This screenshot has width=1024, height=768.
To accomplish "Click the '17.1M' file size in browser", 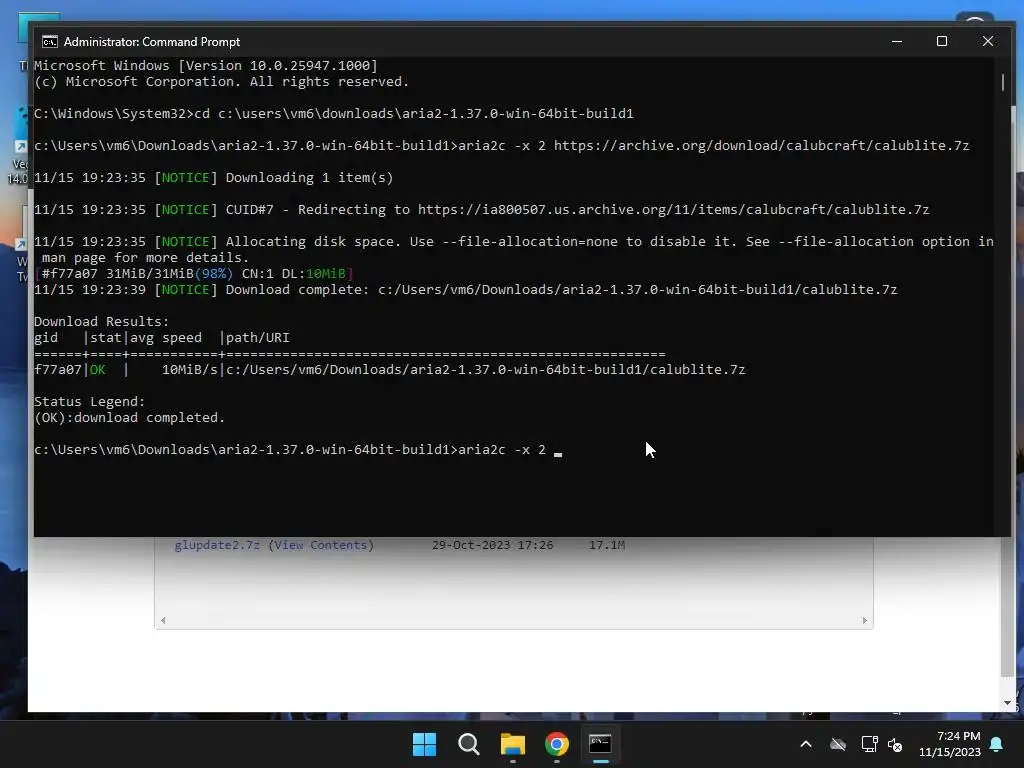I will click(x=607, y=545).
